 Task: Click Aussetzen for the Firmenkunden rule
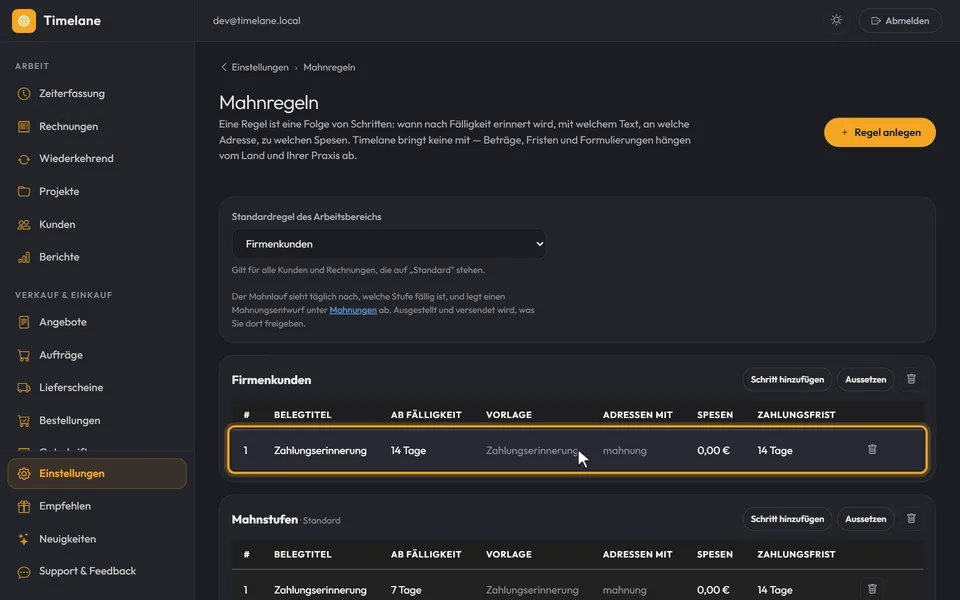tap(865, 380)
